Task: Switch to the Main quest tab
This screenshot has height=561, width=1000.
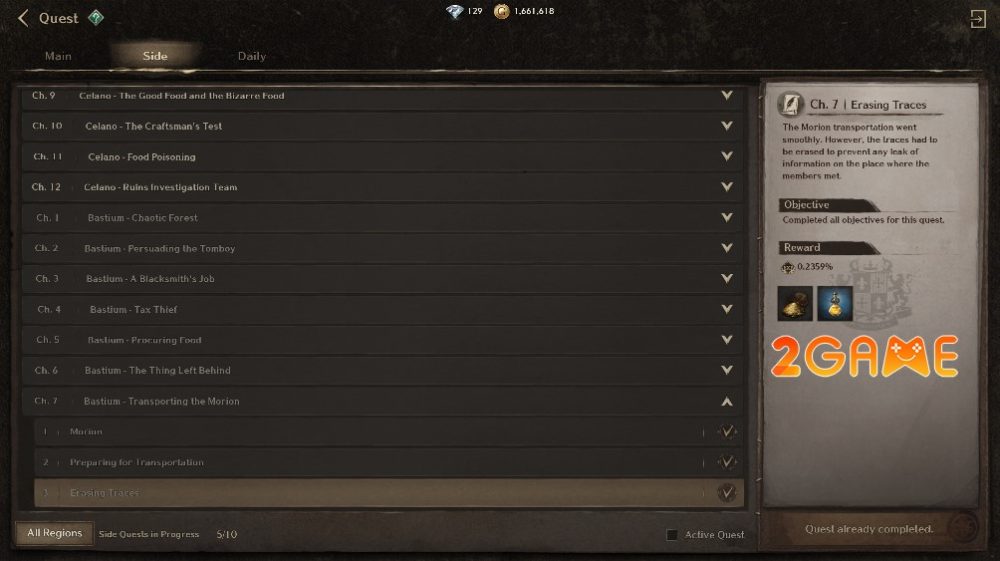Action: pyautogui.click(x=58, y=56)
